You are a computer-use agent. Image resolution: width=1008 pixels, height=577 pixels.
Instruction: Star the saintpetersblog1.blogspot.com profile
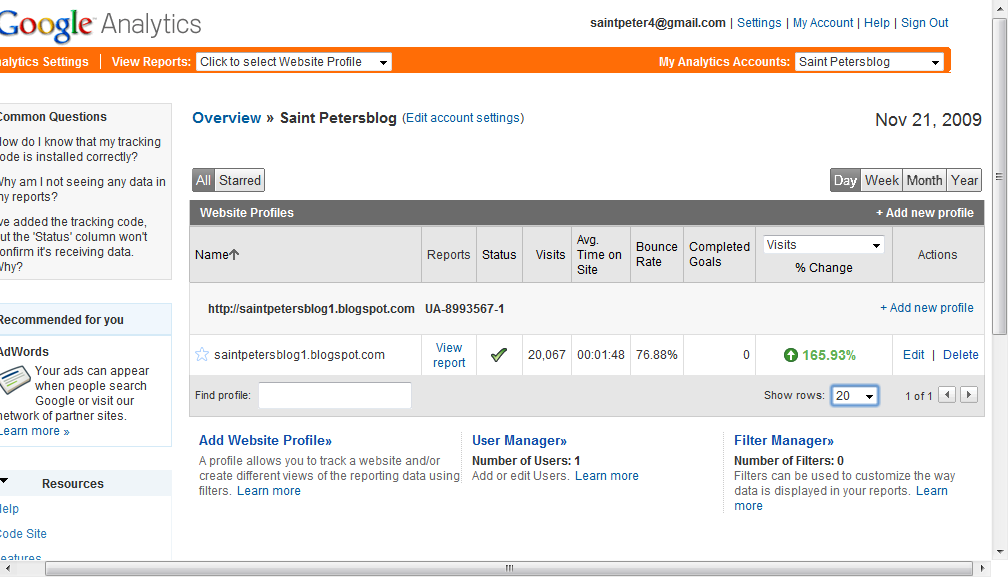(202, 355)
